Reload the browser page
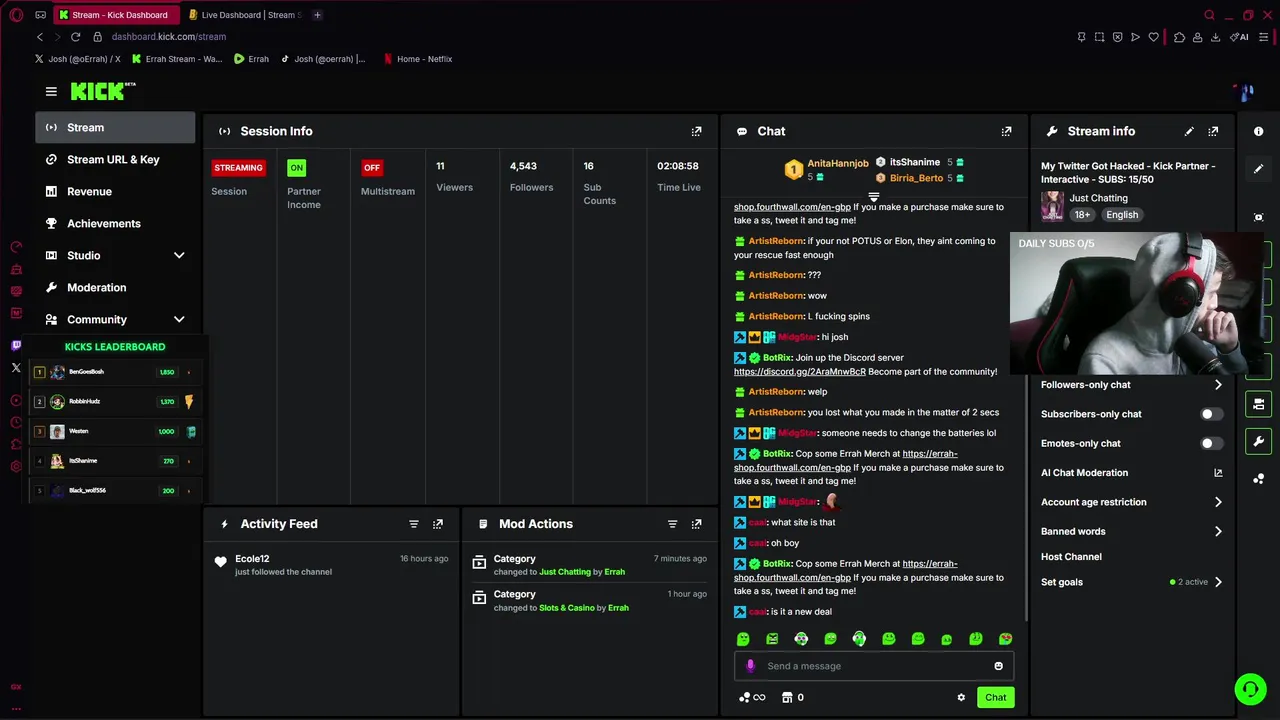Screen dimensions: 1280x720 point(75,37)
